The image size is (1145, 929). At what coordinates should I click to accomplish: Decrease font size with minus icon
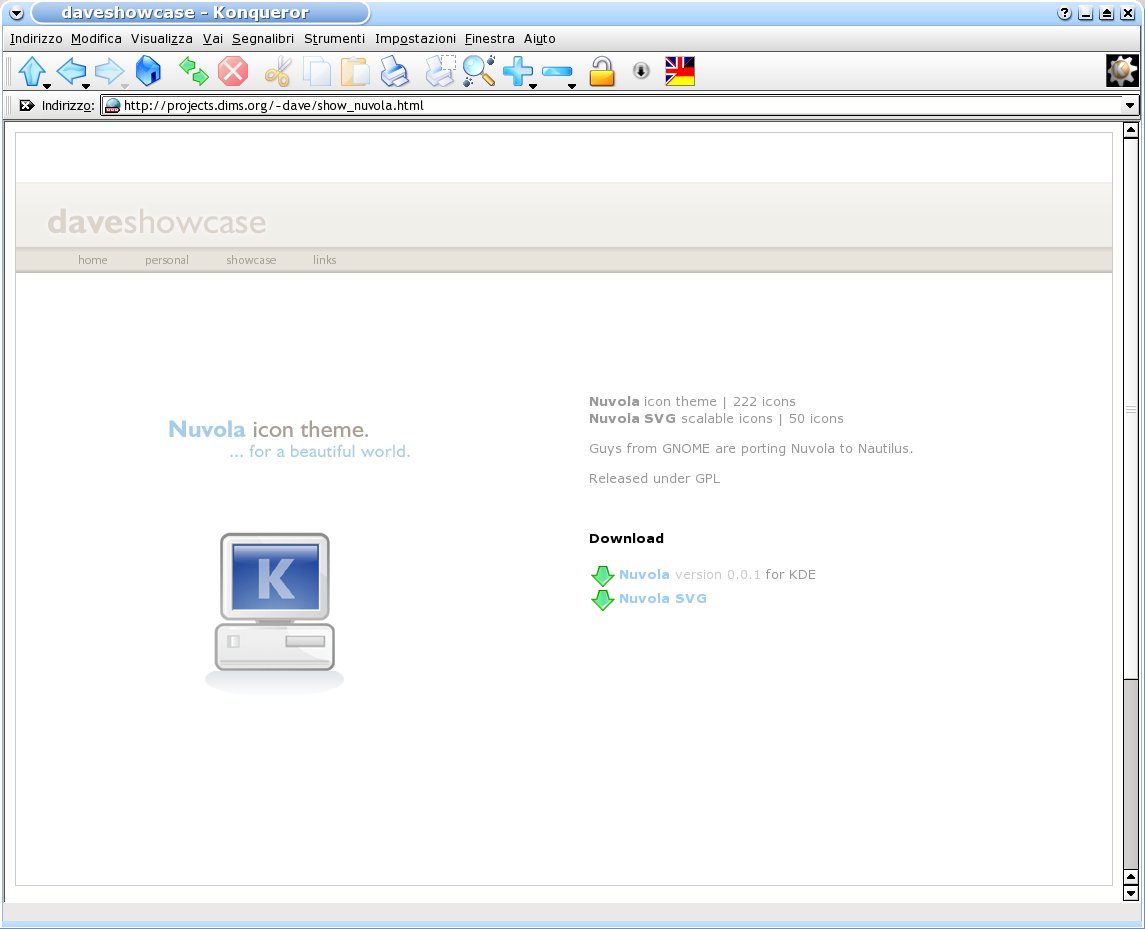(x=557, y=72)
